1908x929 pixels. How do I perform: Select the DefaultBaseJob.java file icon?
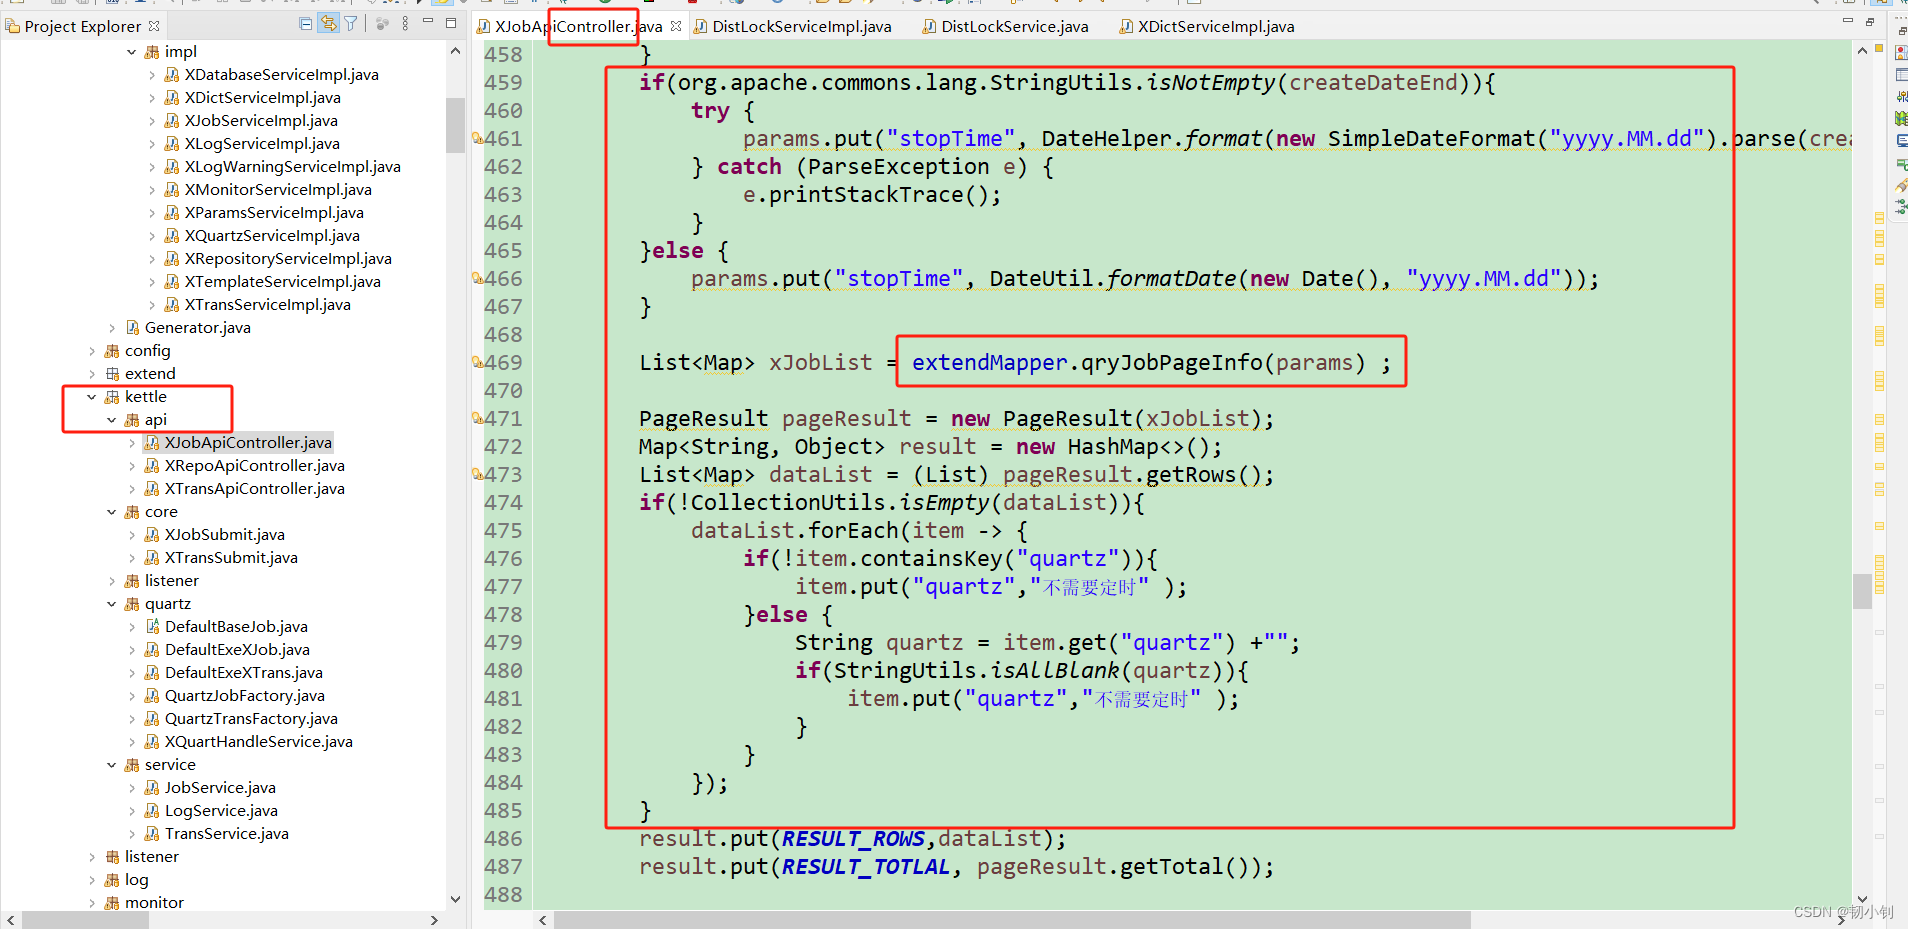tap(152, 627)
